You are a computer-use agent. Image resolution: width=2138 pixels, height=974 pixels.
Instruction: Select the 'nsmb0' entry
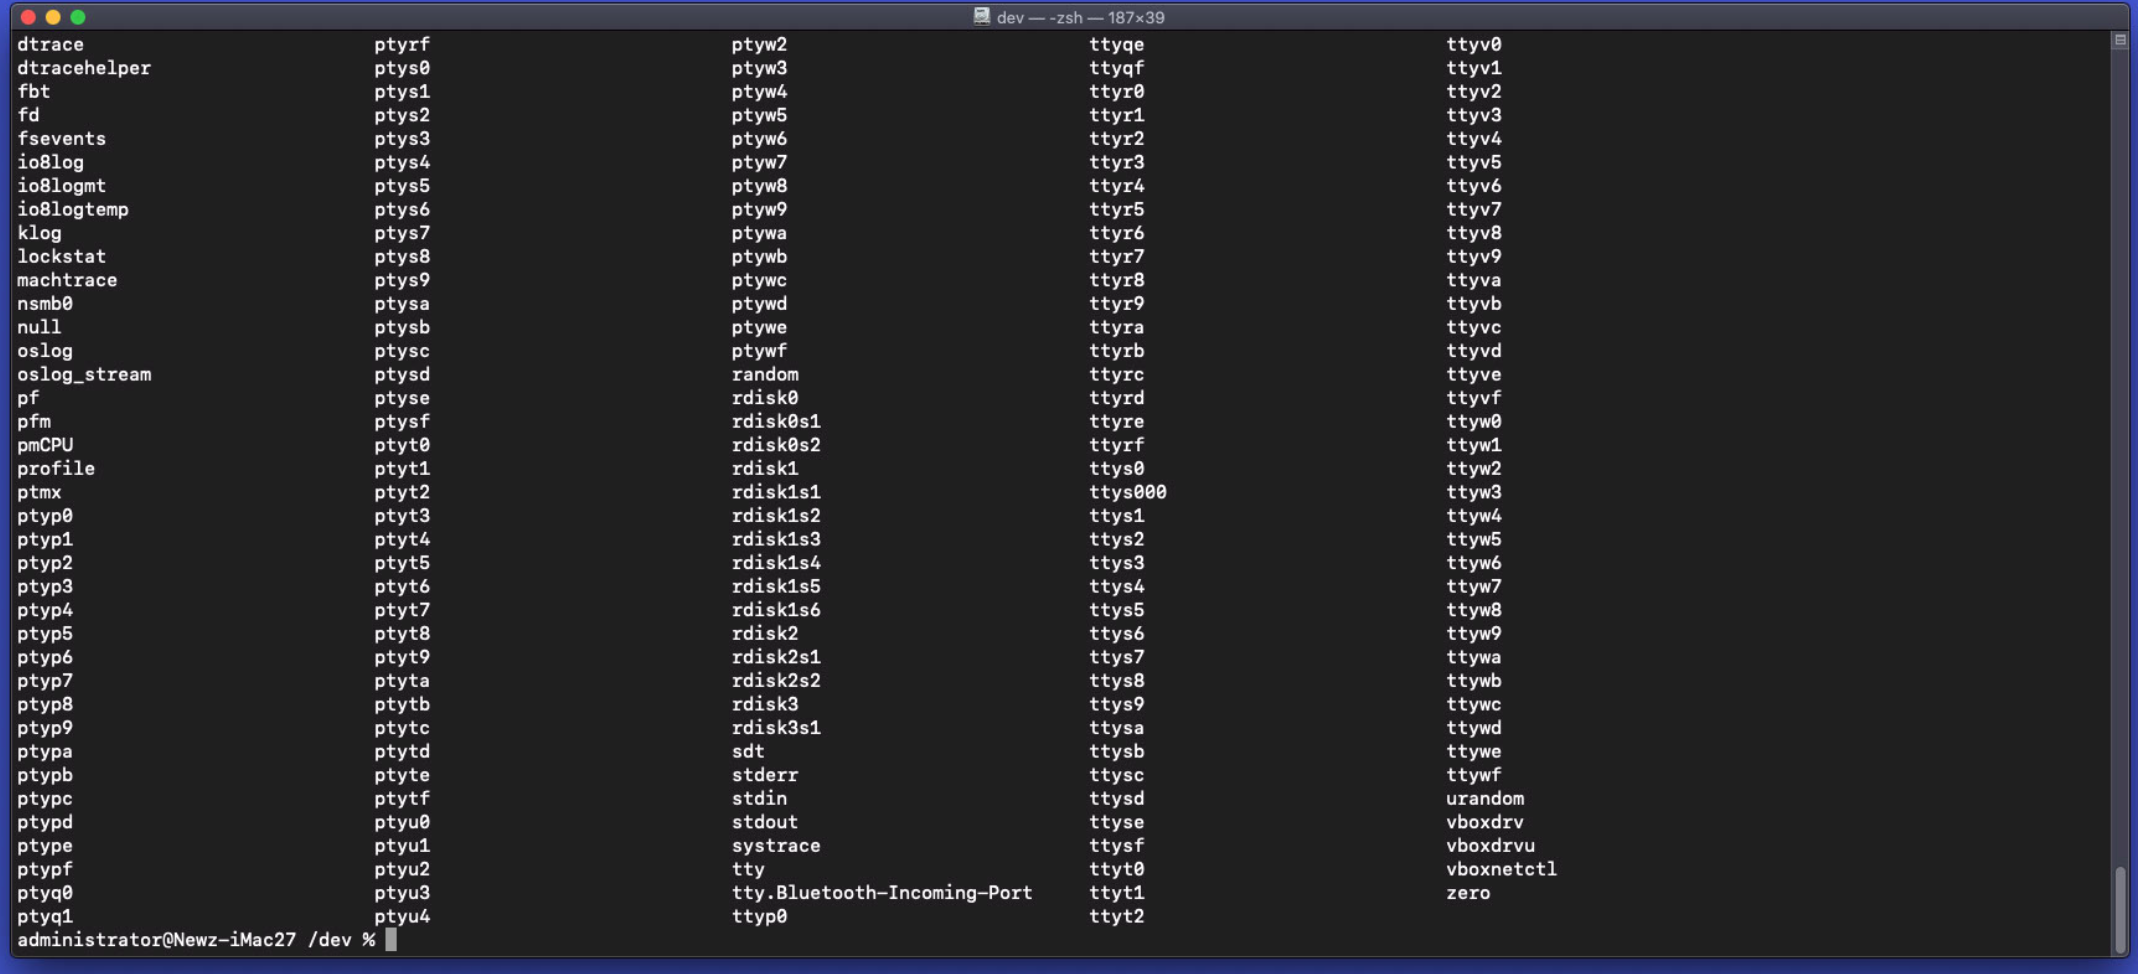pos(45,303)
